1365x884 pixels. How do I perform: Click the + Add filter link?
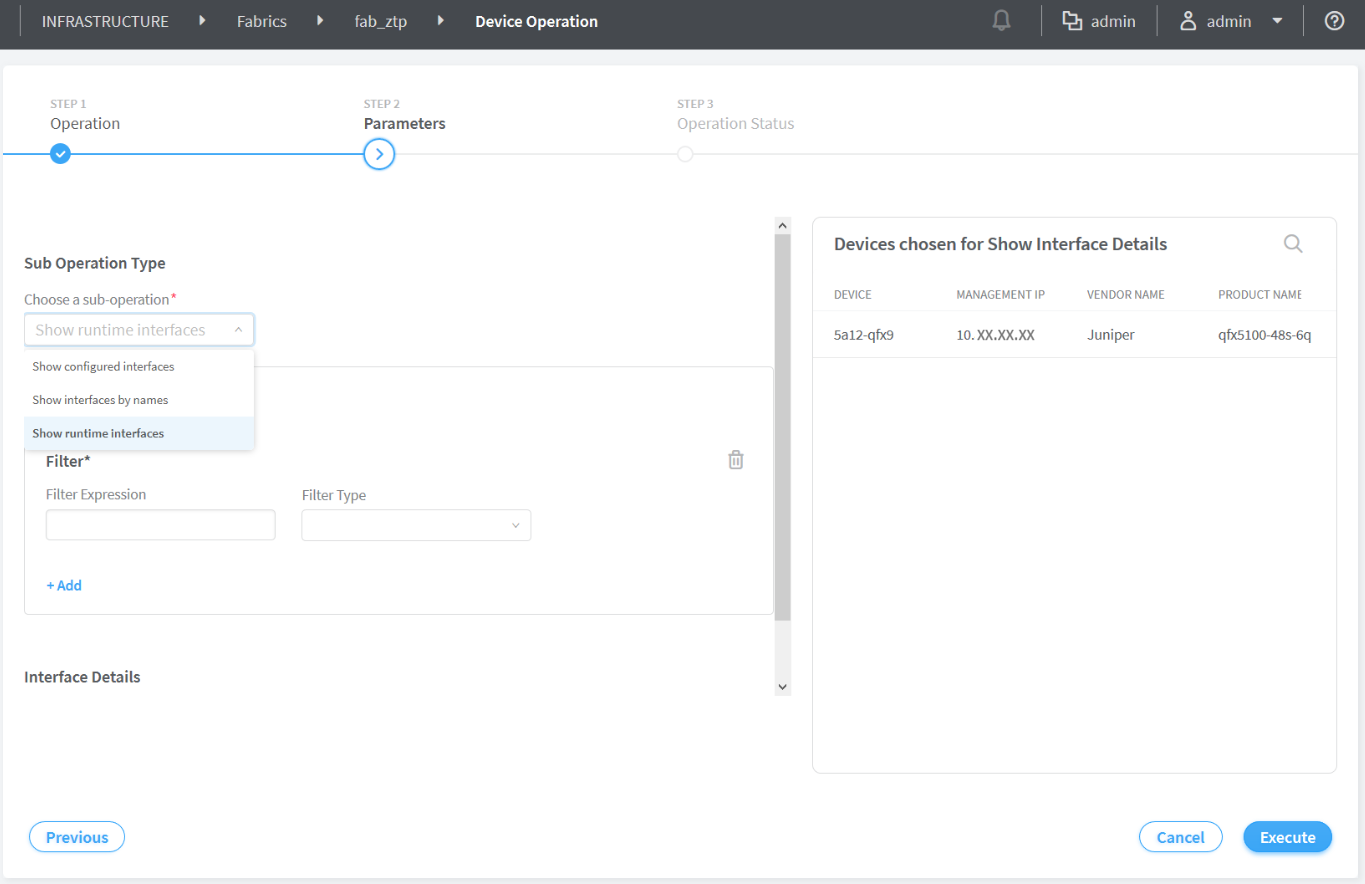tap(64, 585)
